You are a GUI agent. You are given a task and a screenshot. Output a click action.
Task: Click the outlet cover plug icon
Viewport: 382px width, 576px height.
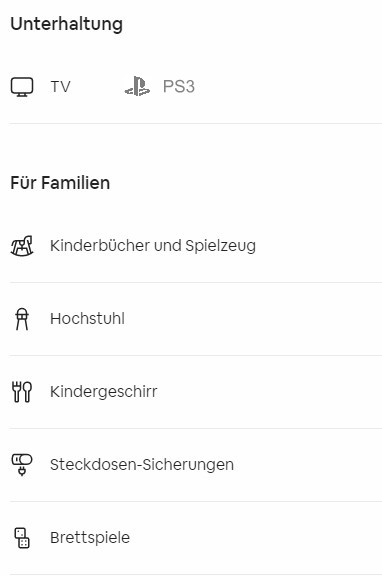click(x=22, y=464)
